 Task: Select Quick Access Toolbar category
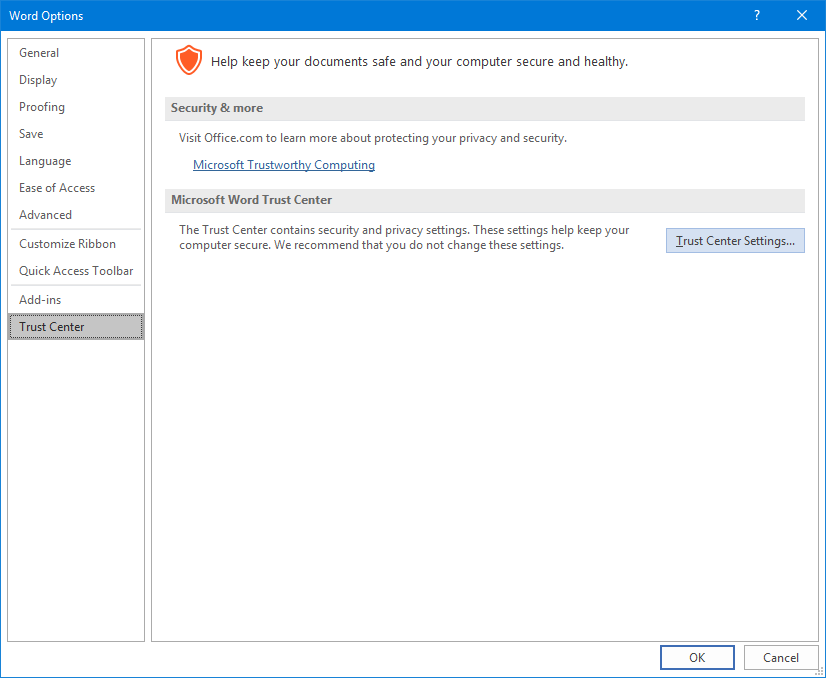click(x=76, y=271)
